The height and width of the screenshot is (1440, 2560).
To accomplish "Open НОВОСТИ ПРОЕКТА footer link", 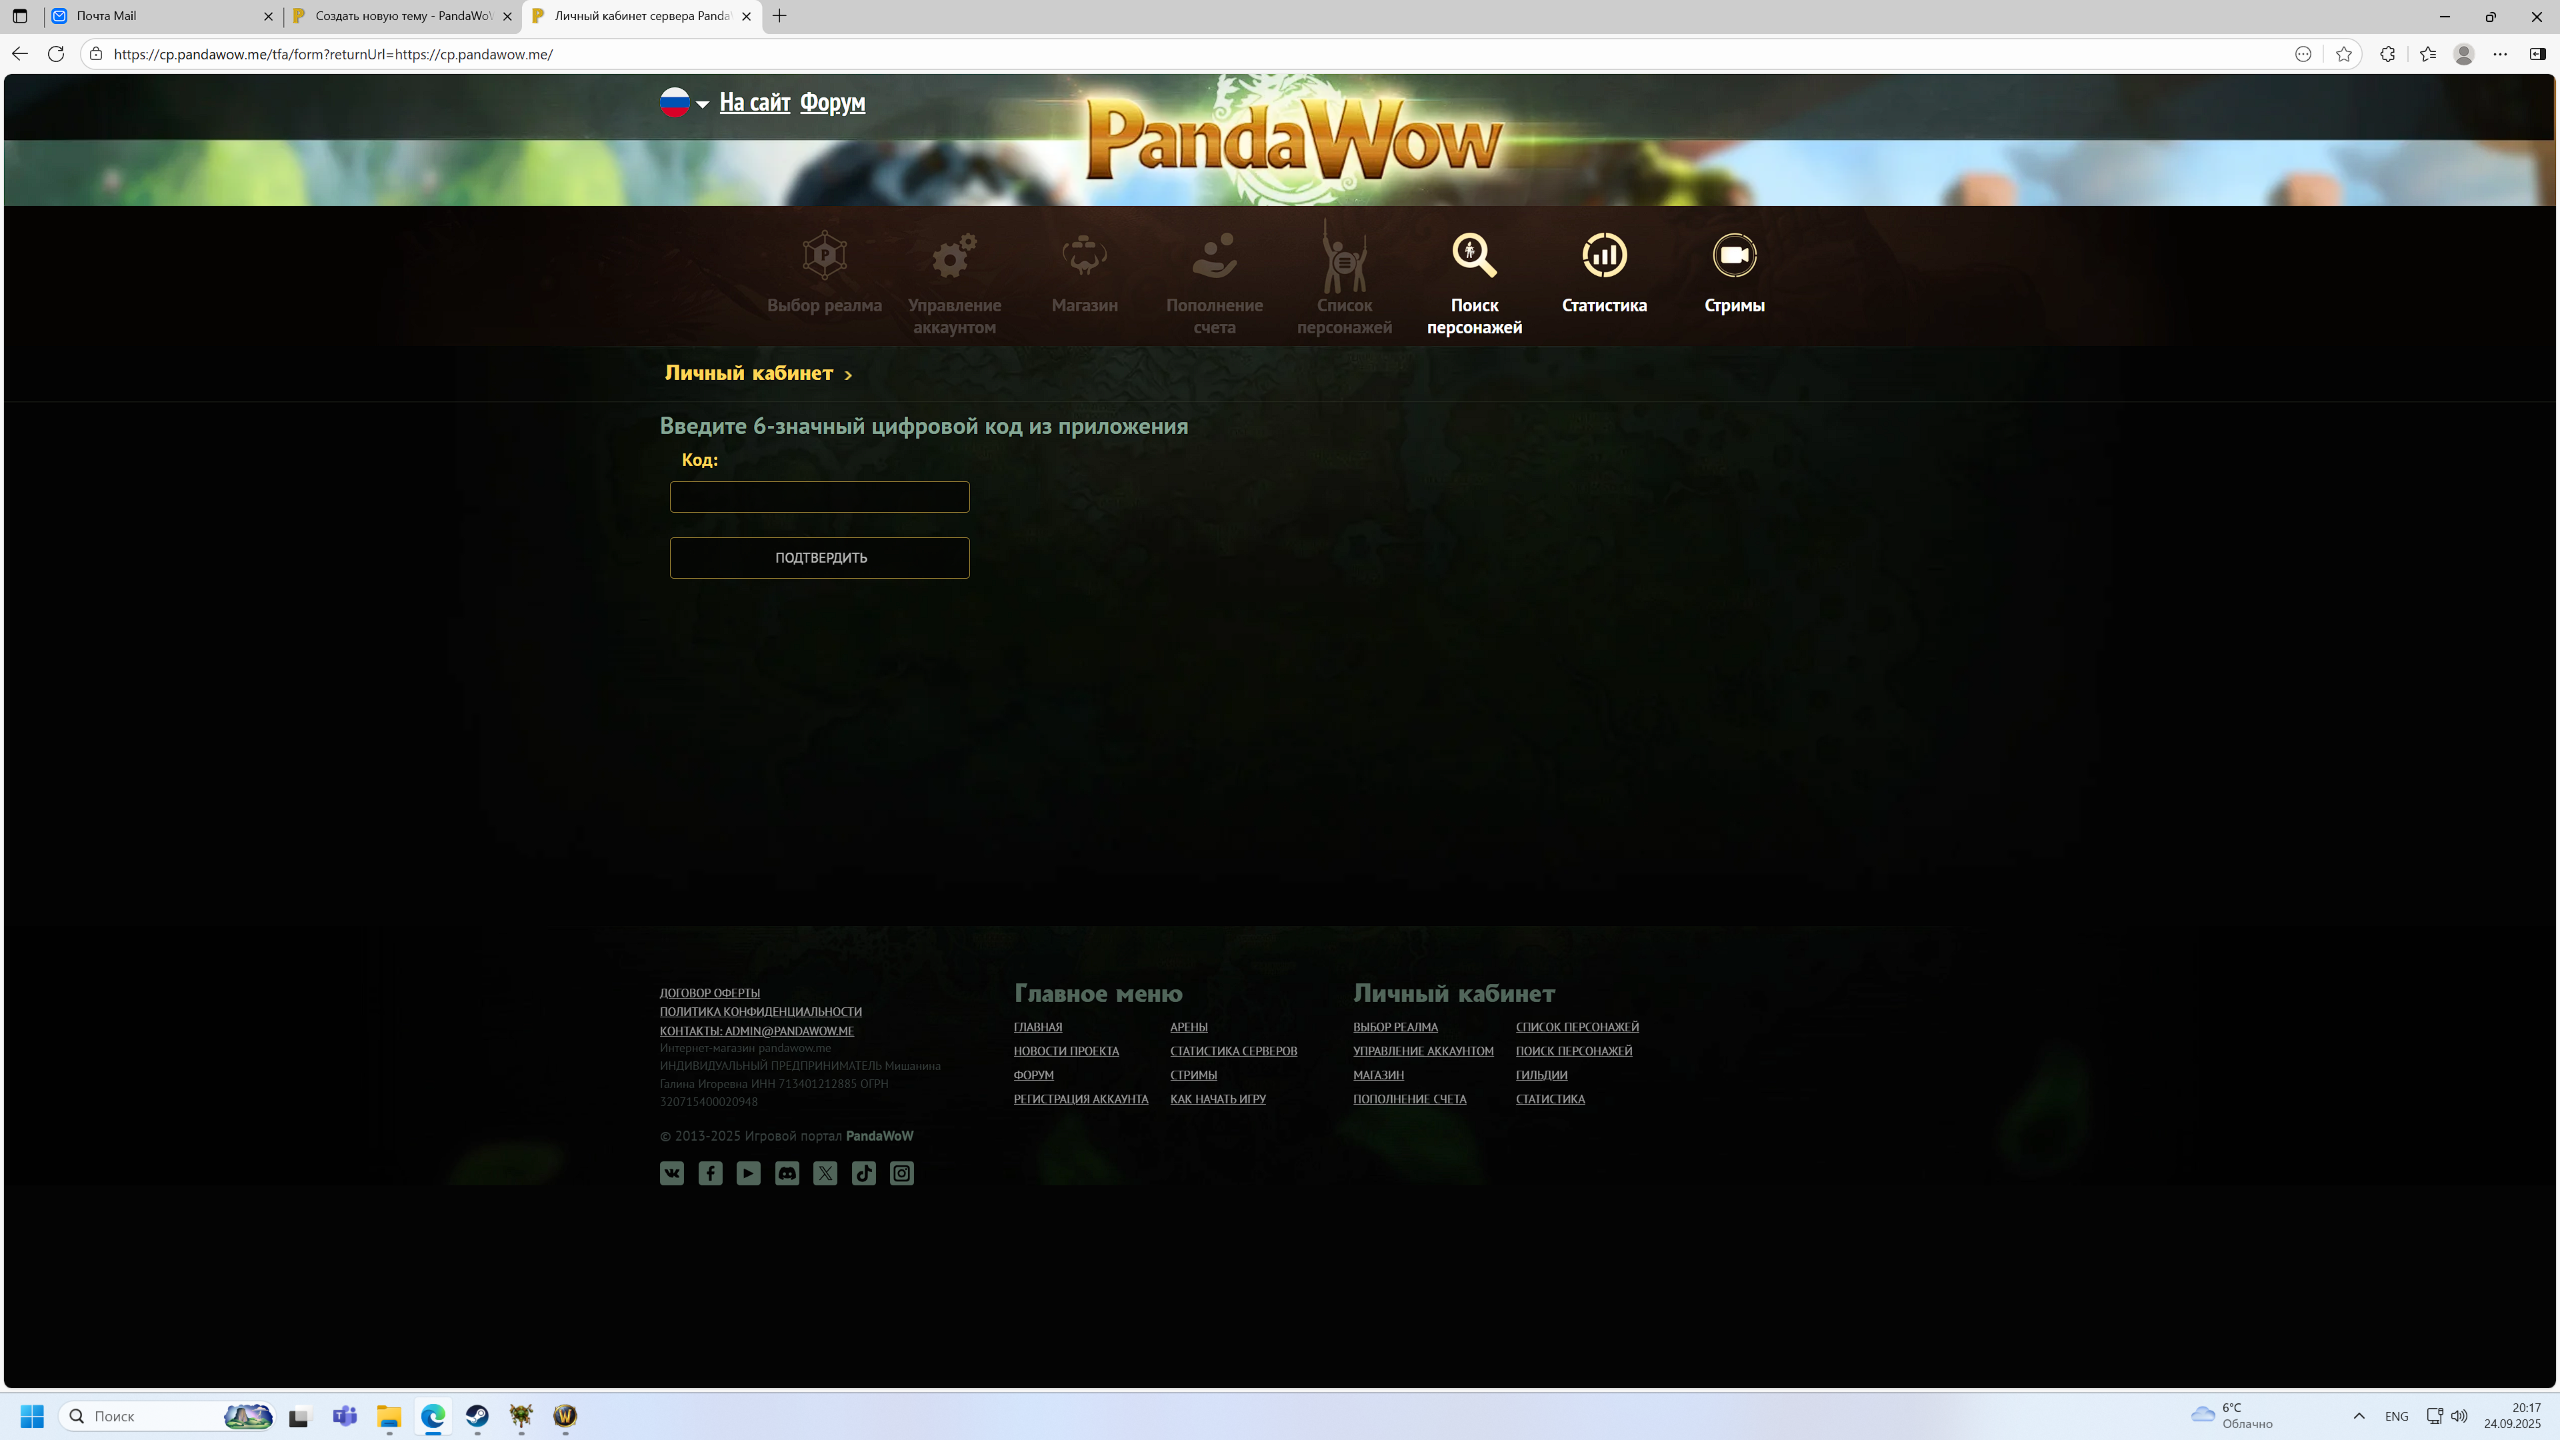I will [x=1066, y=1051].
